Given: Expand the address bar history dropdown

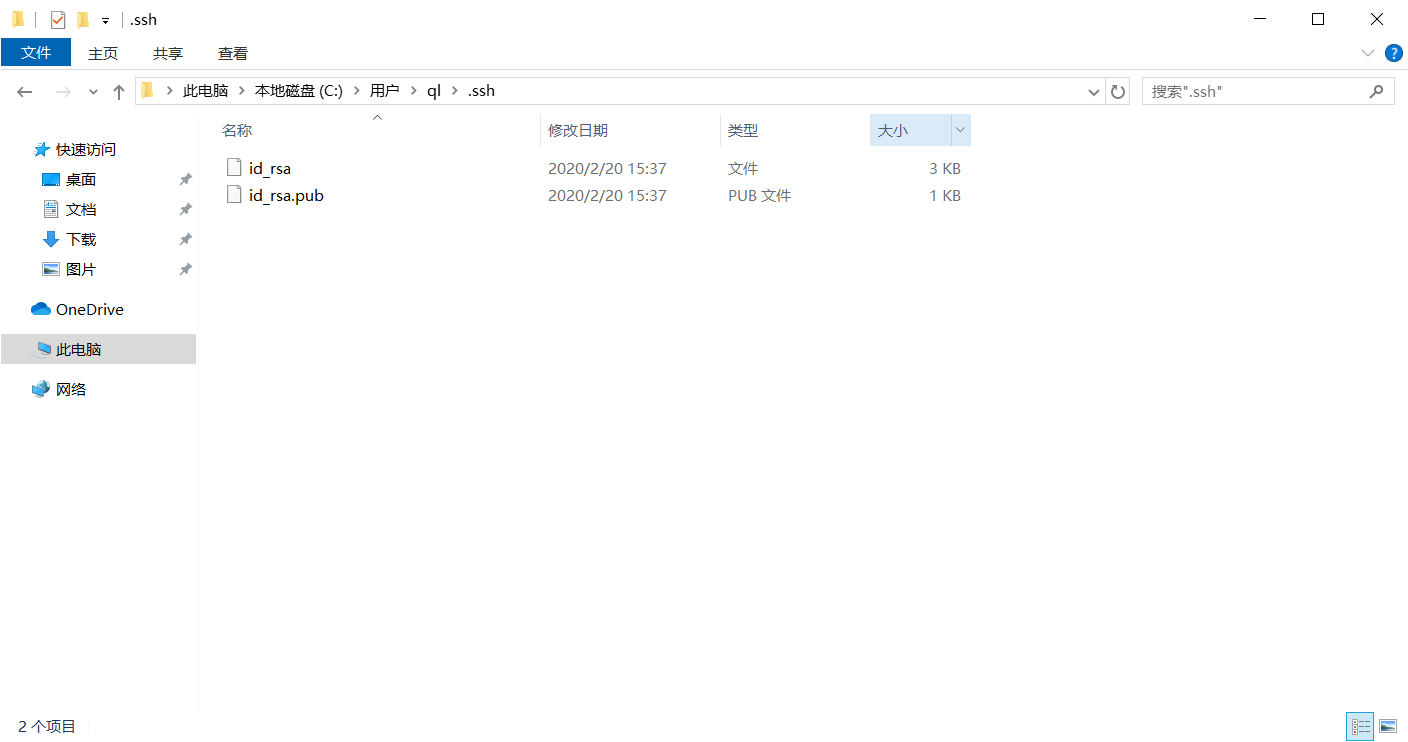Looking at the screenshot, I should tap(1094, 92).
